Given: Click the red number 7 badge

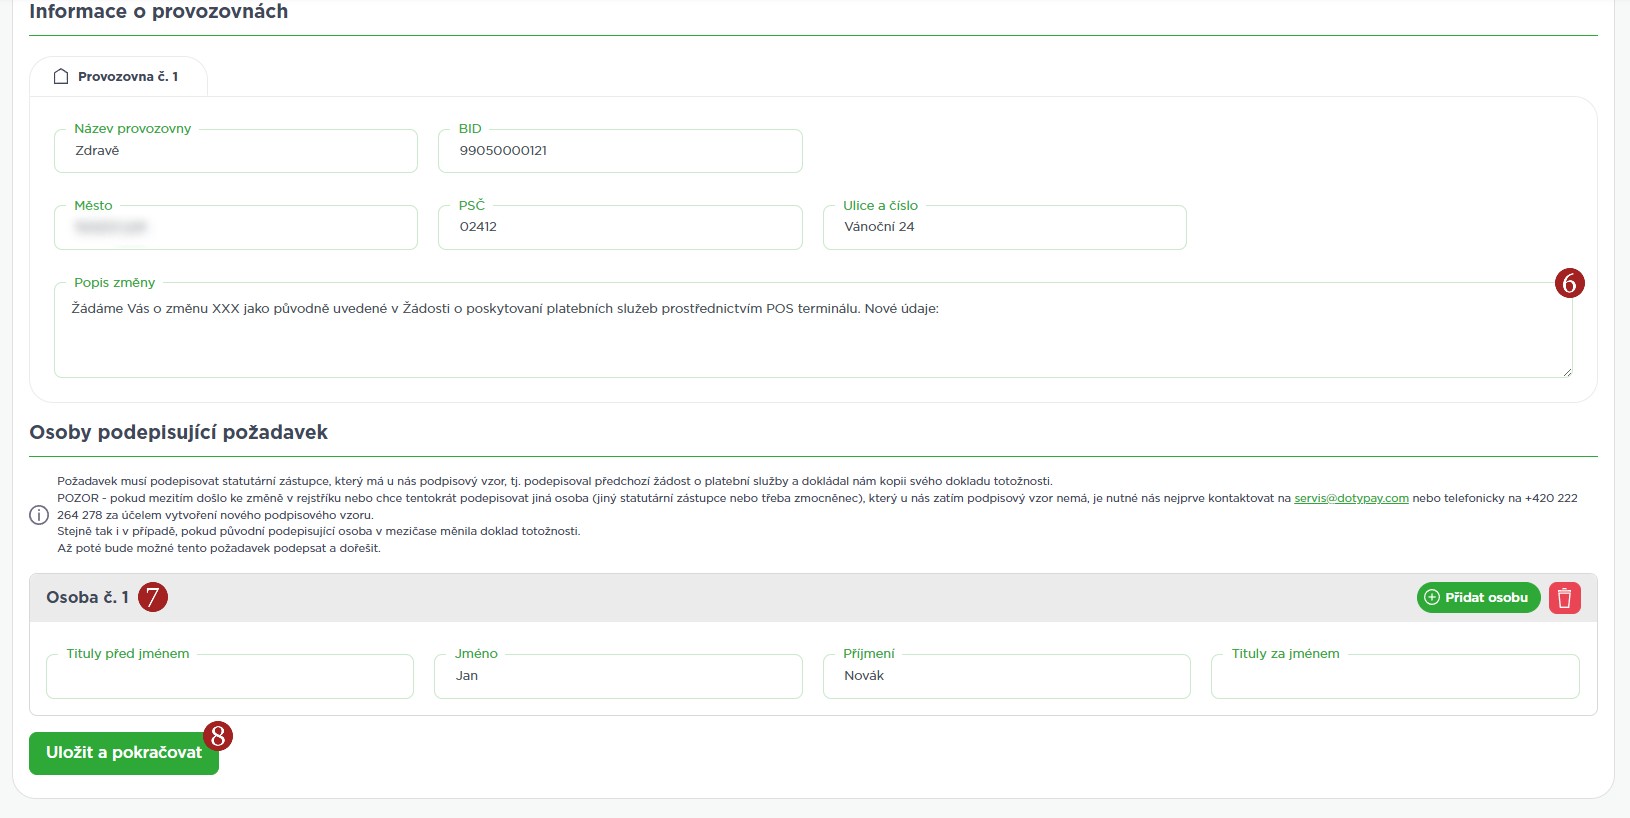Looking at the screenshot, I should (x=153, y=598).
